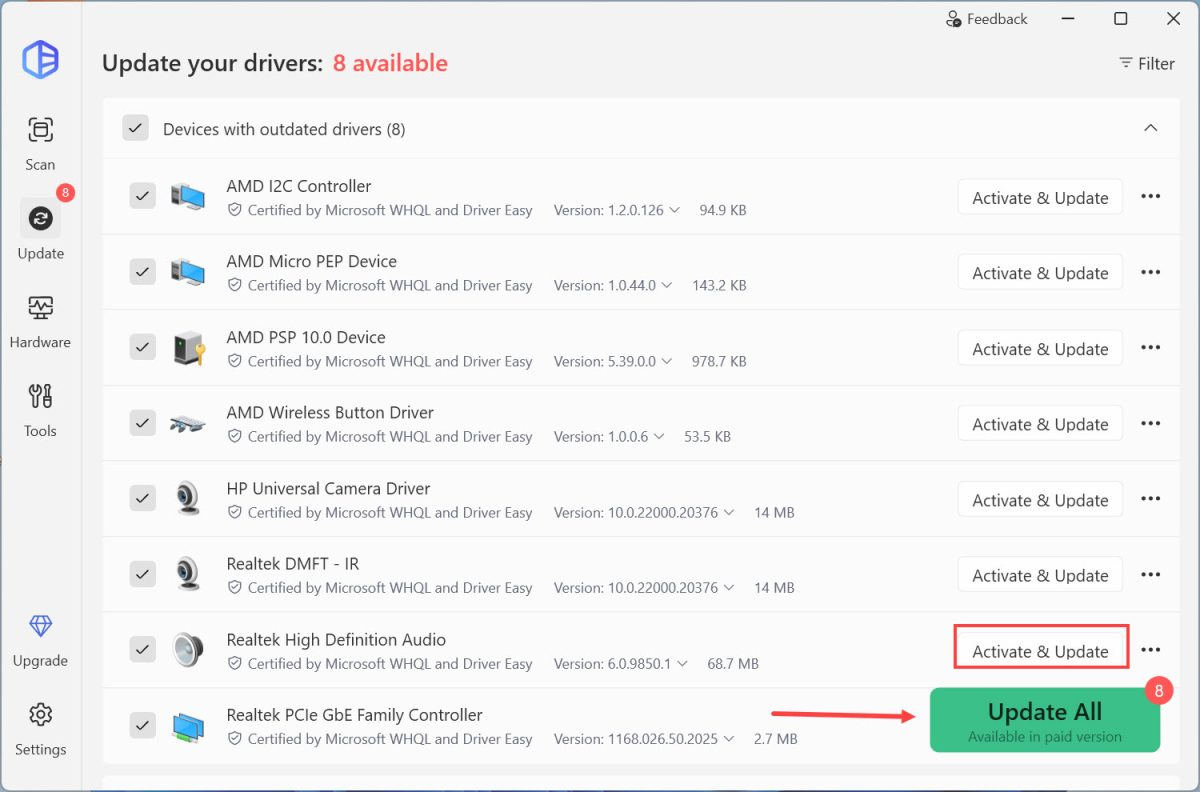Collapse the Devices with outdated drivers section
This screenshot has height=792, width=1200.
1150,129
